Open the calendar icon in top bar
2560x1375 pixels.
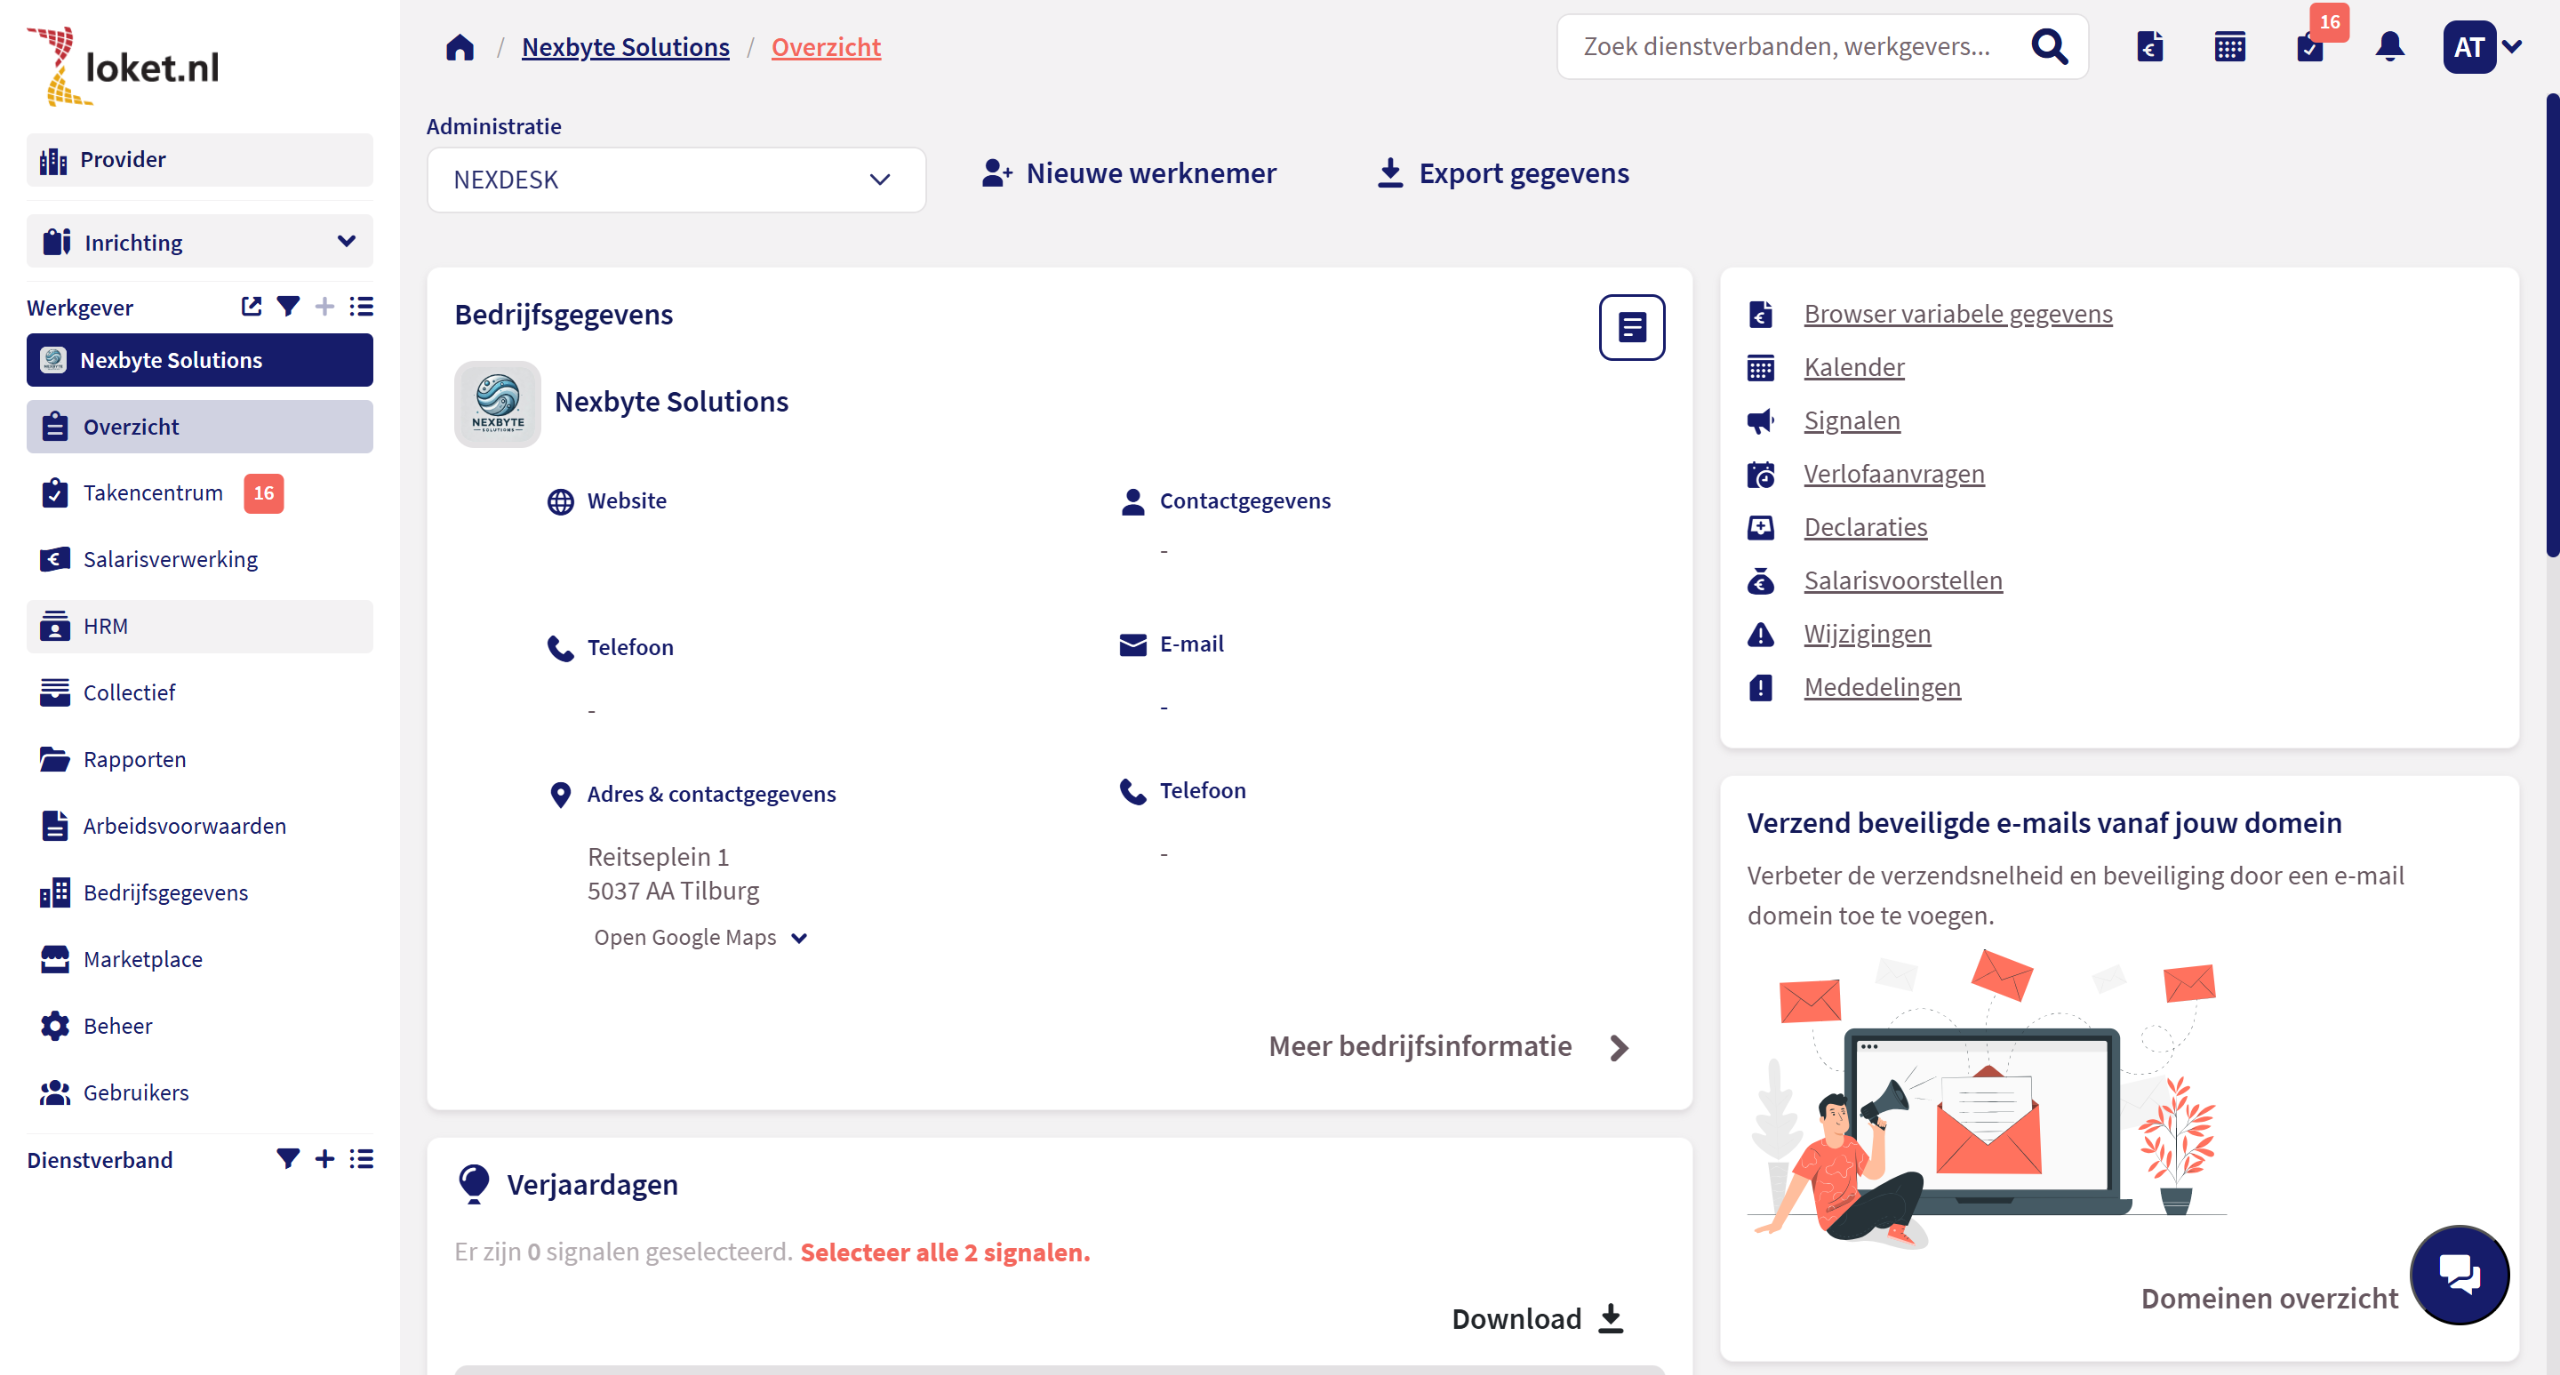point(2229,47)
